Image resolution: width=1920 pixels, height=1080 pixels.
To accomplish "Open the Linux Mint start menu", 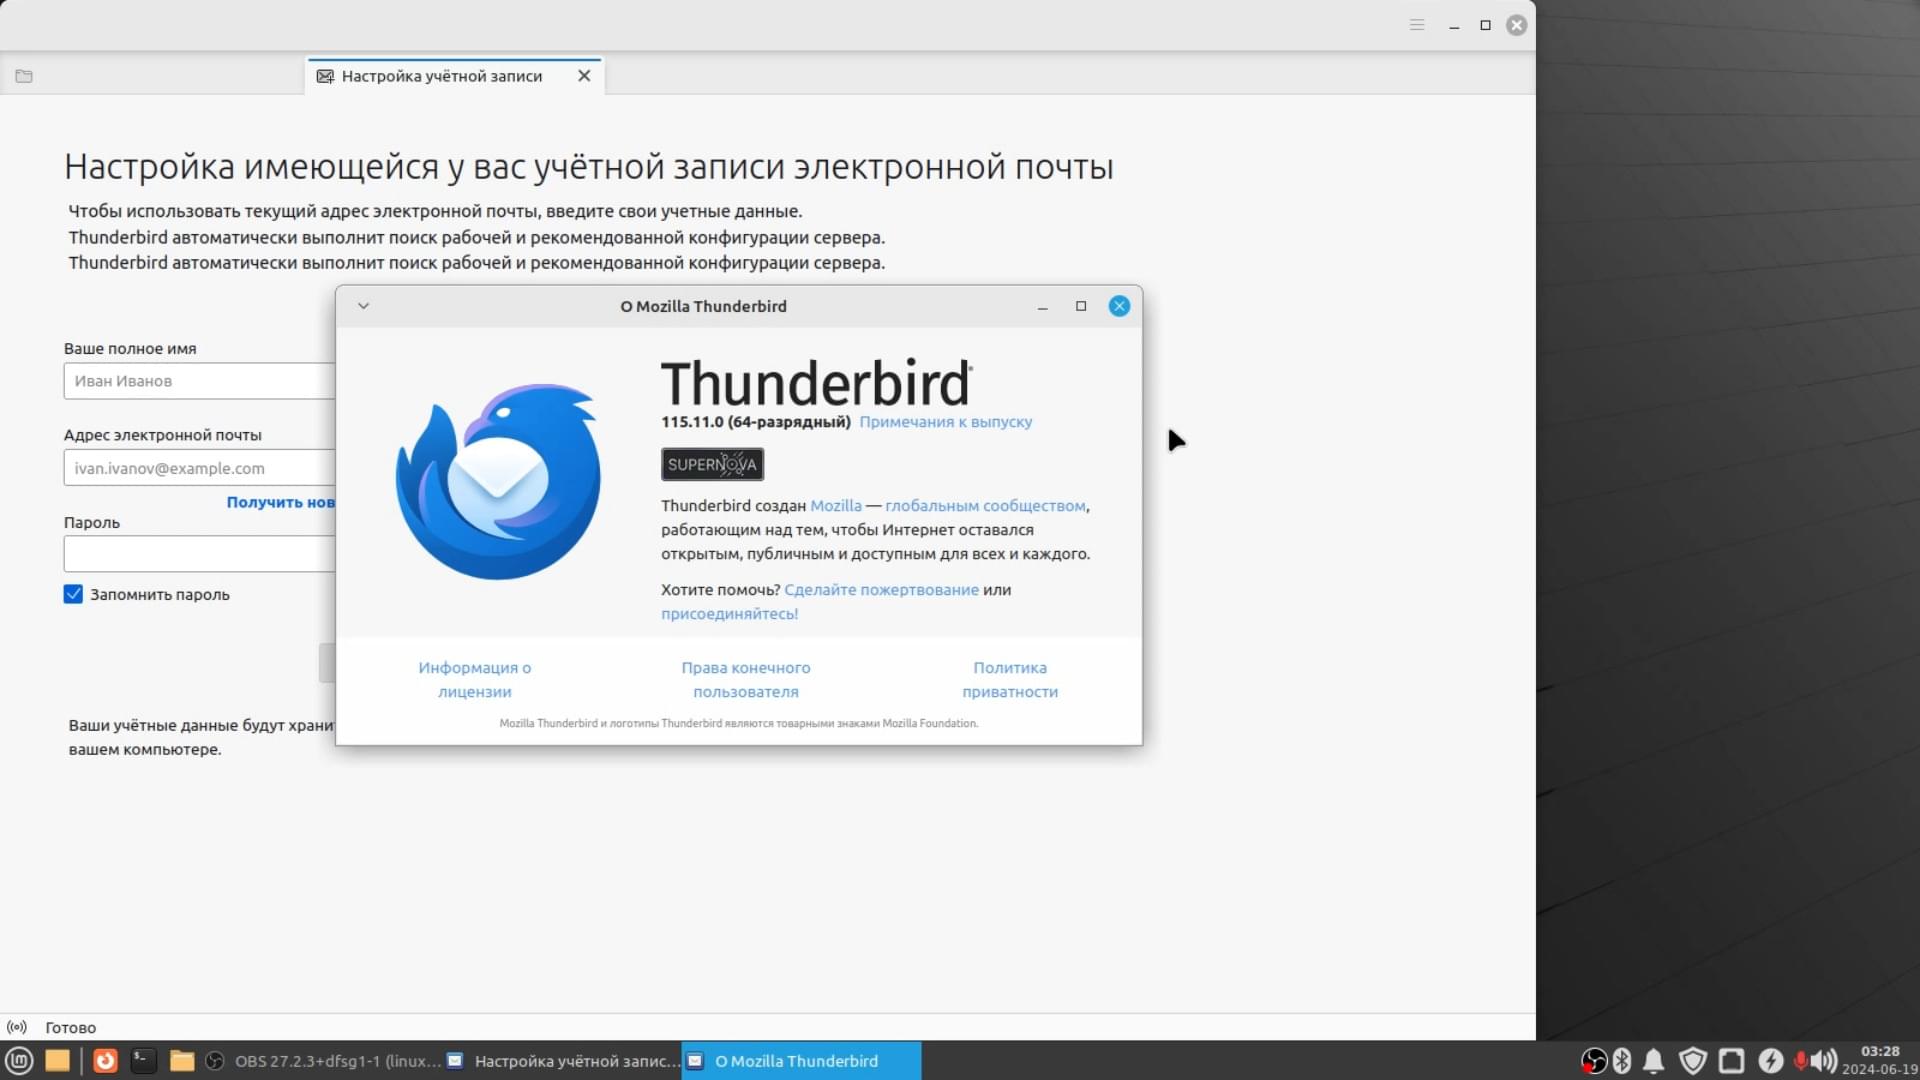I will (20, 1061).
